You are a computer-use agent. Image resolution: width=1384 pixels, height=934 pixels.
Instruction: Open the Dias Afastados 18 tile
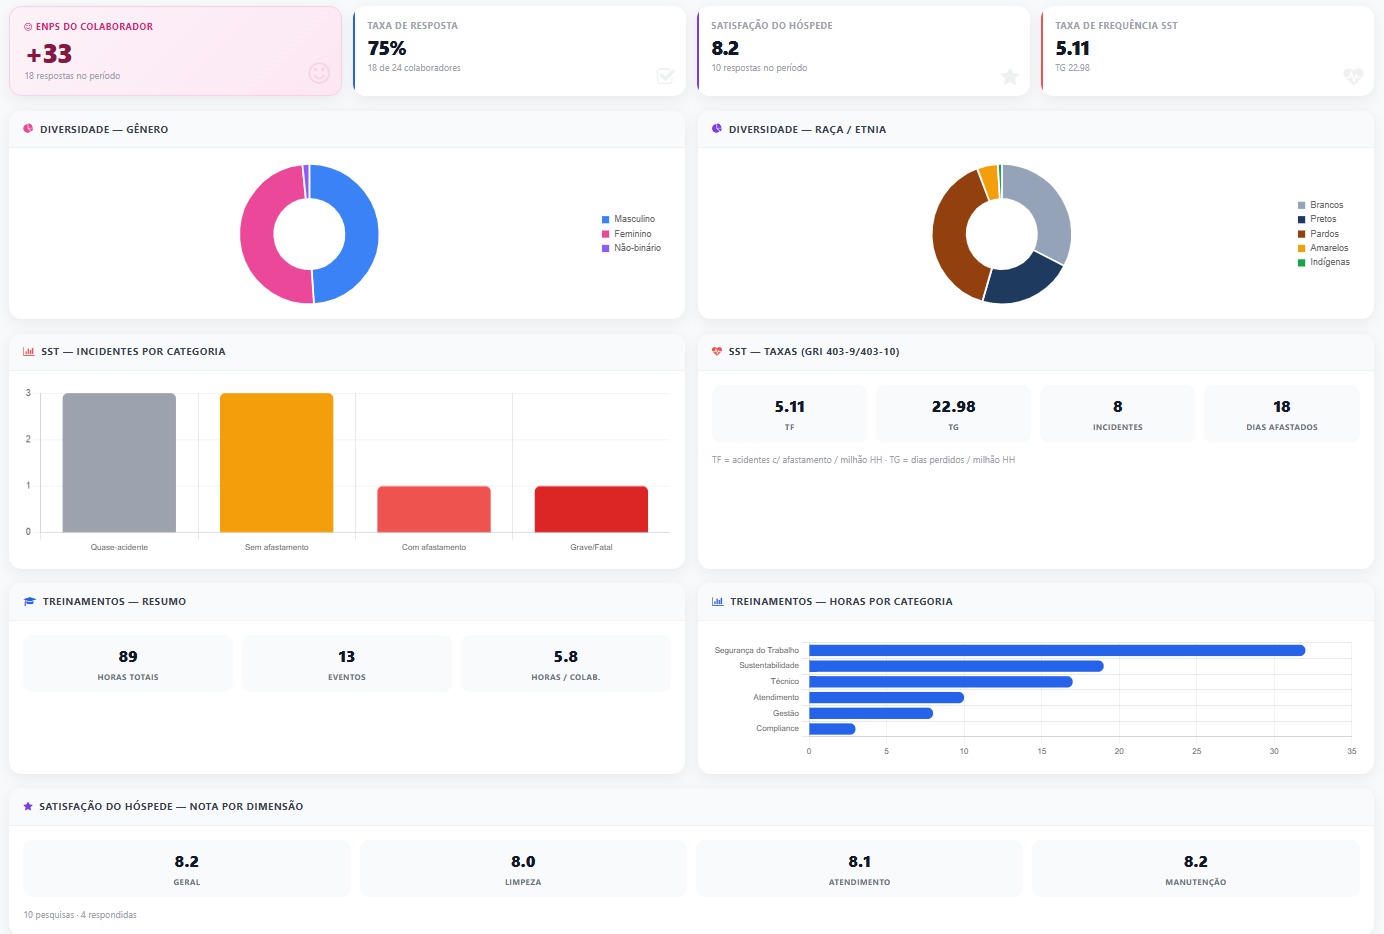(1282, 414)
